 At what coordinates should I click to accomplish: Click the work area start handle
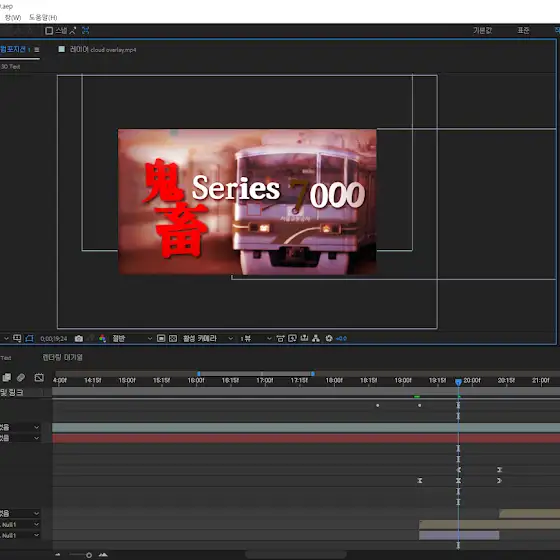[199, 374]
